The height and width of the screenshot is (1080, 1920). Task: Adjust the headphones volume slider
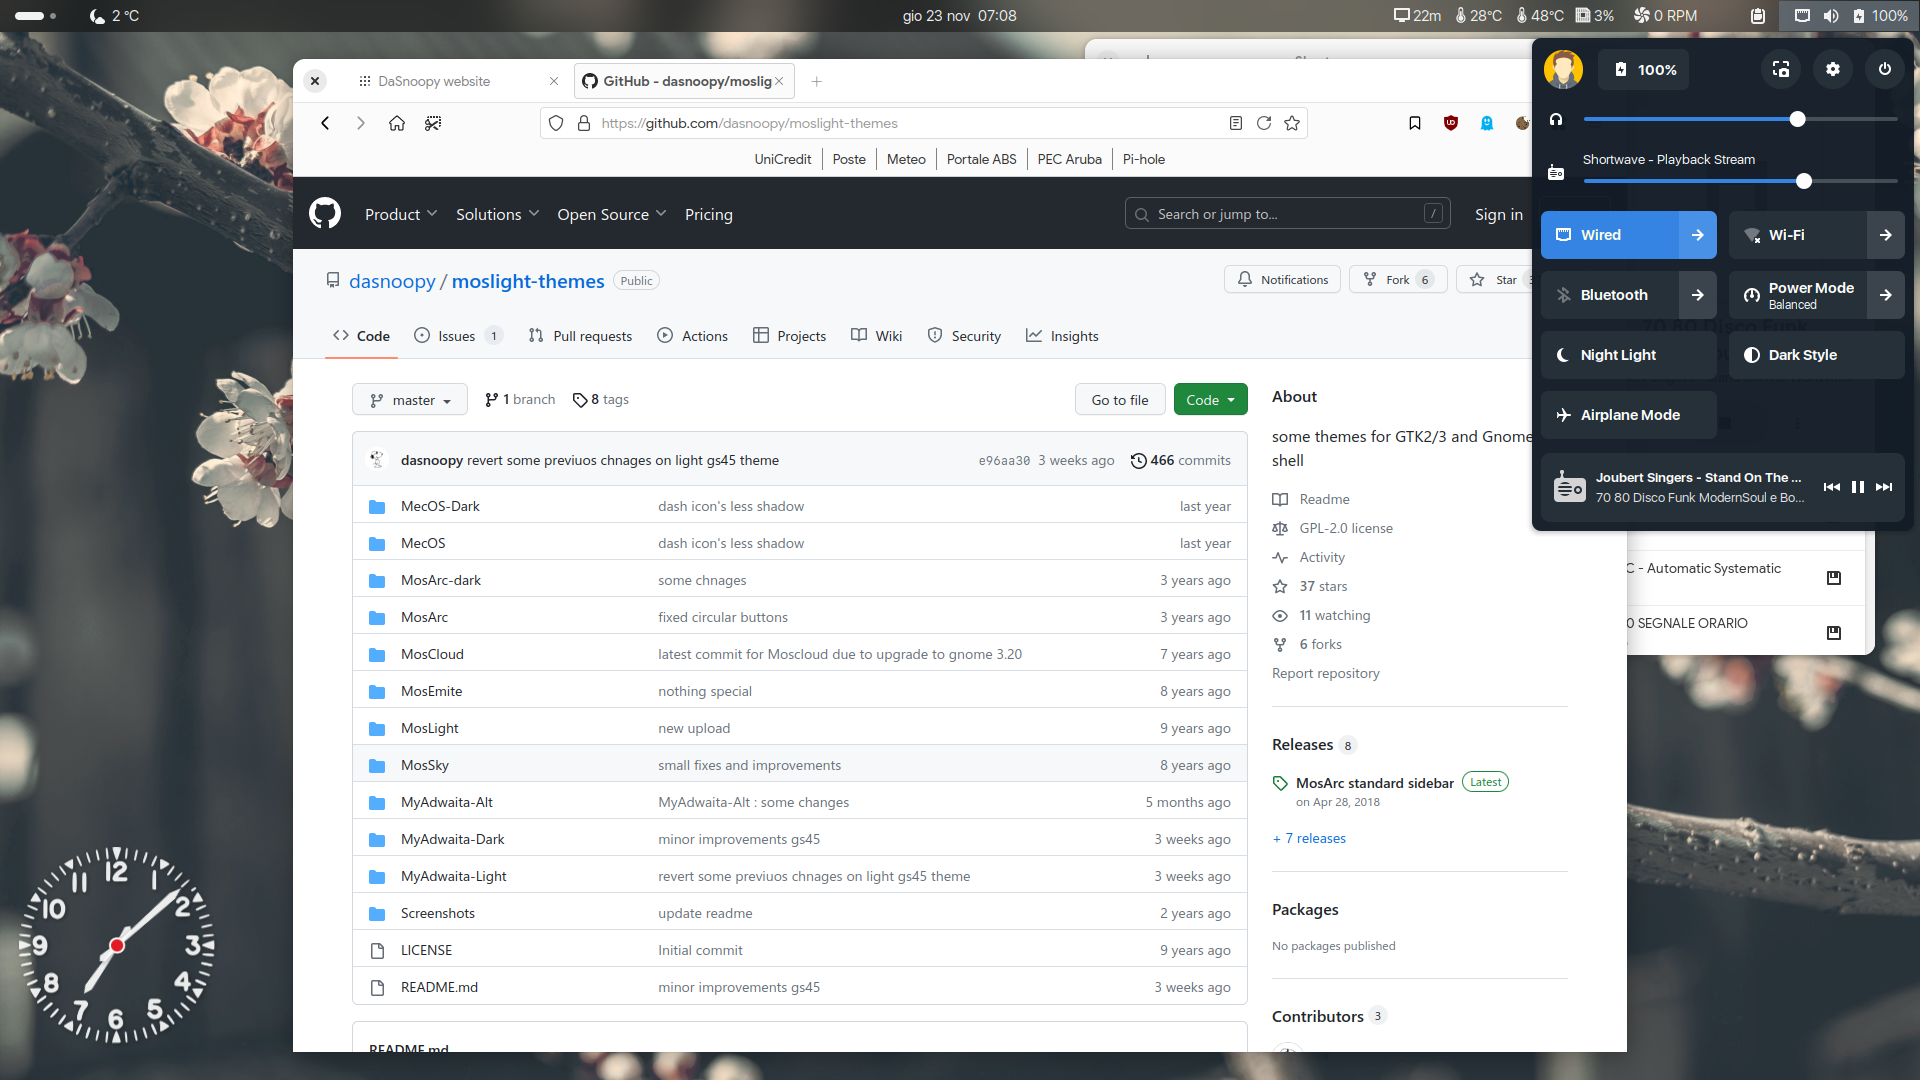coord(1740,119)
